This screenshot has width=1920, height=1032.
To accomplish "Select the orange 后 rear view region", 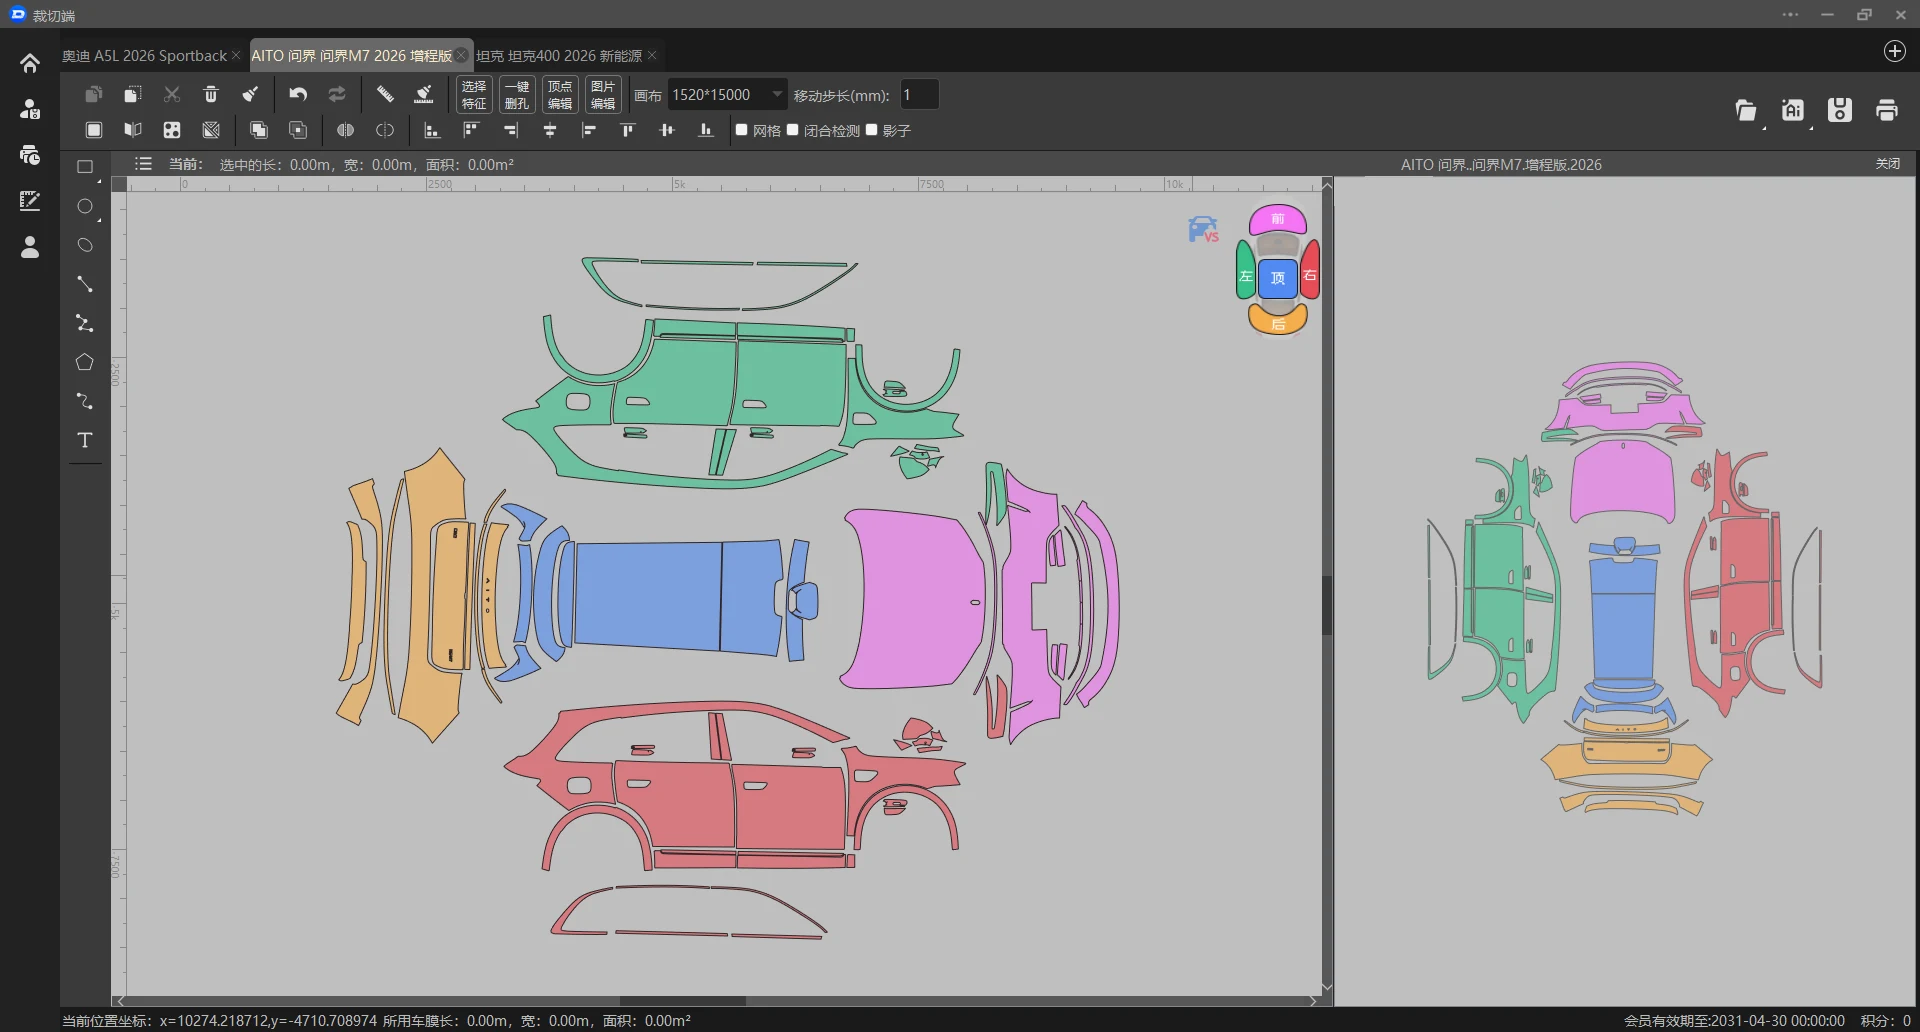I will click(1278, 320).
